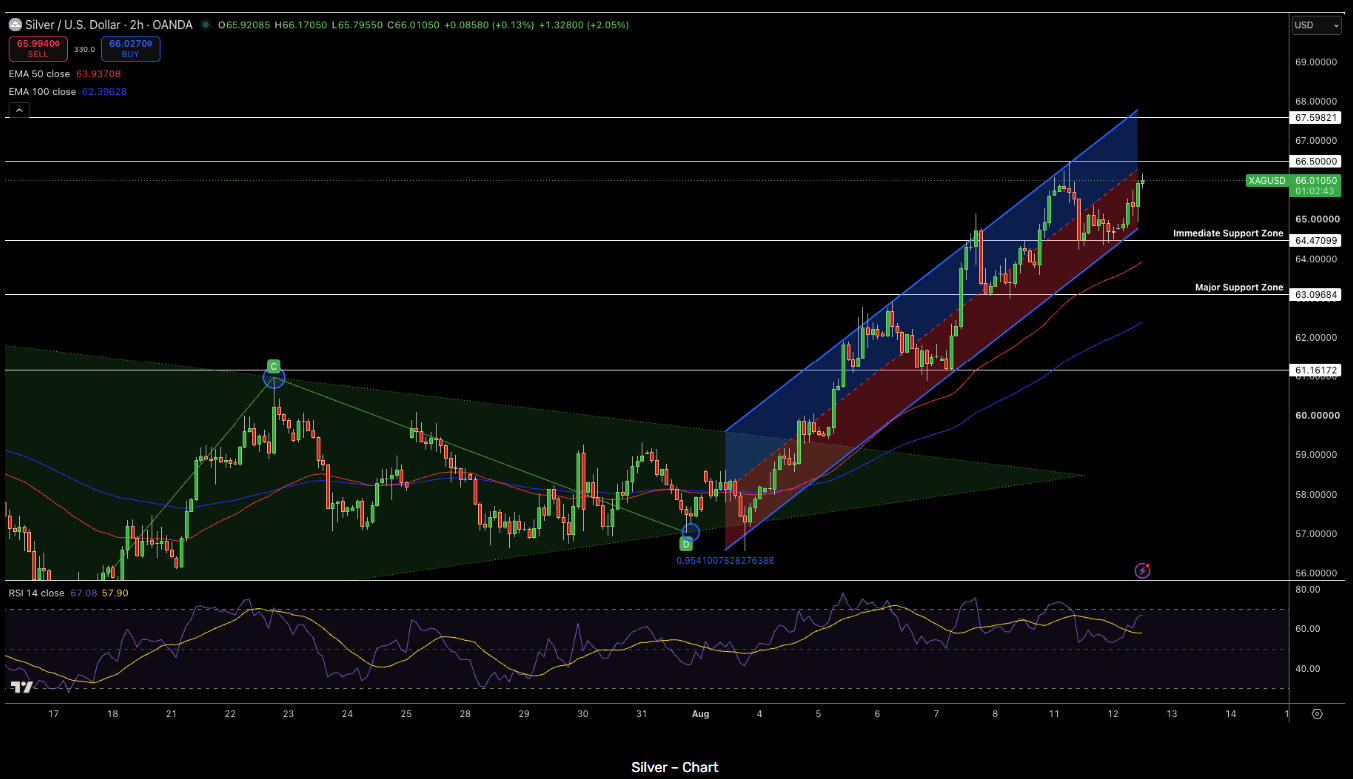Click the 66.50000 price level label
The image size is (1353, 779).
click(x=1316, y=161)
